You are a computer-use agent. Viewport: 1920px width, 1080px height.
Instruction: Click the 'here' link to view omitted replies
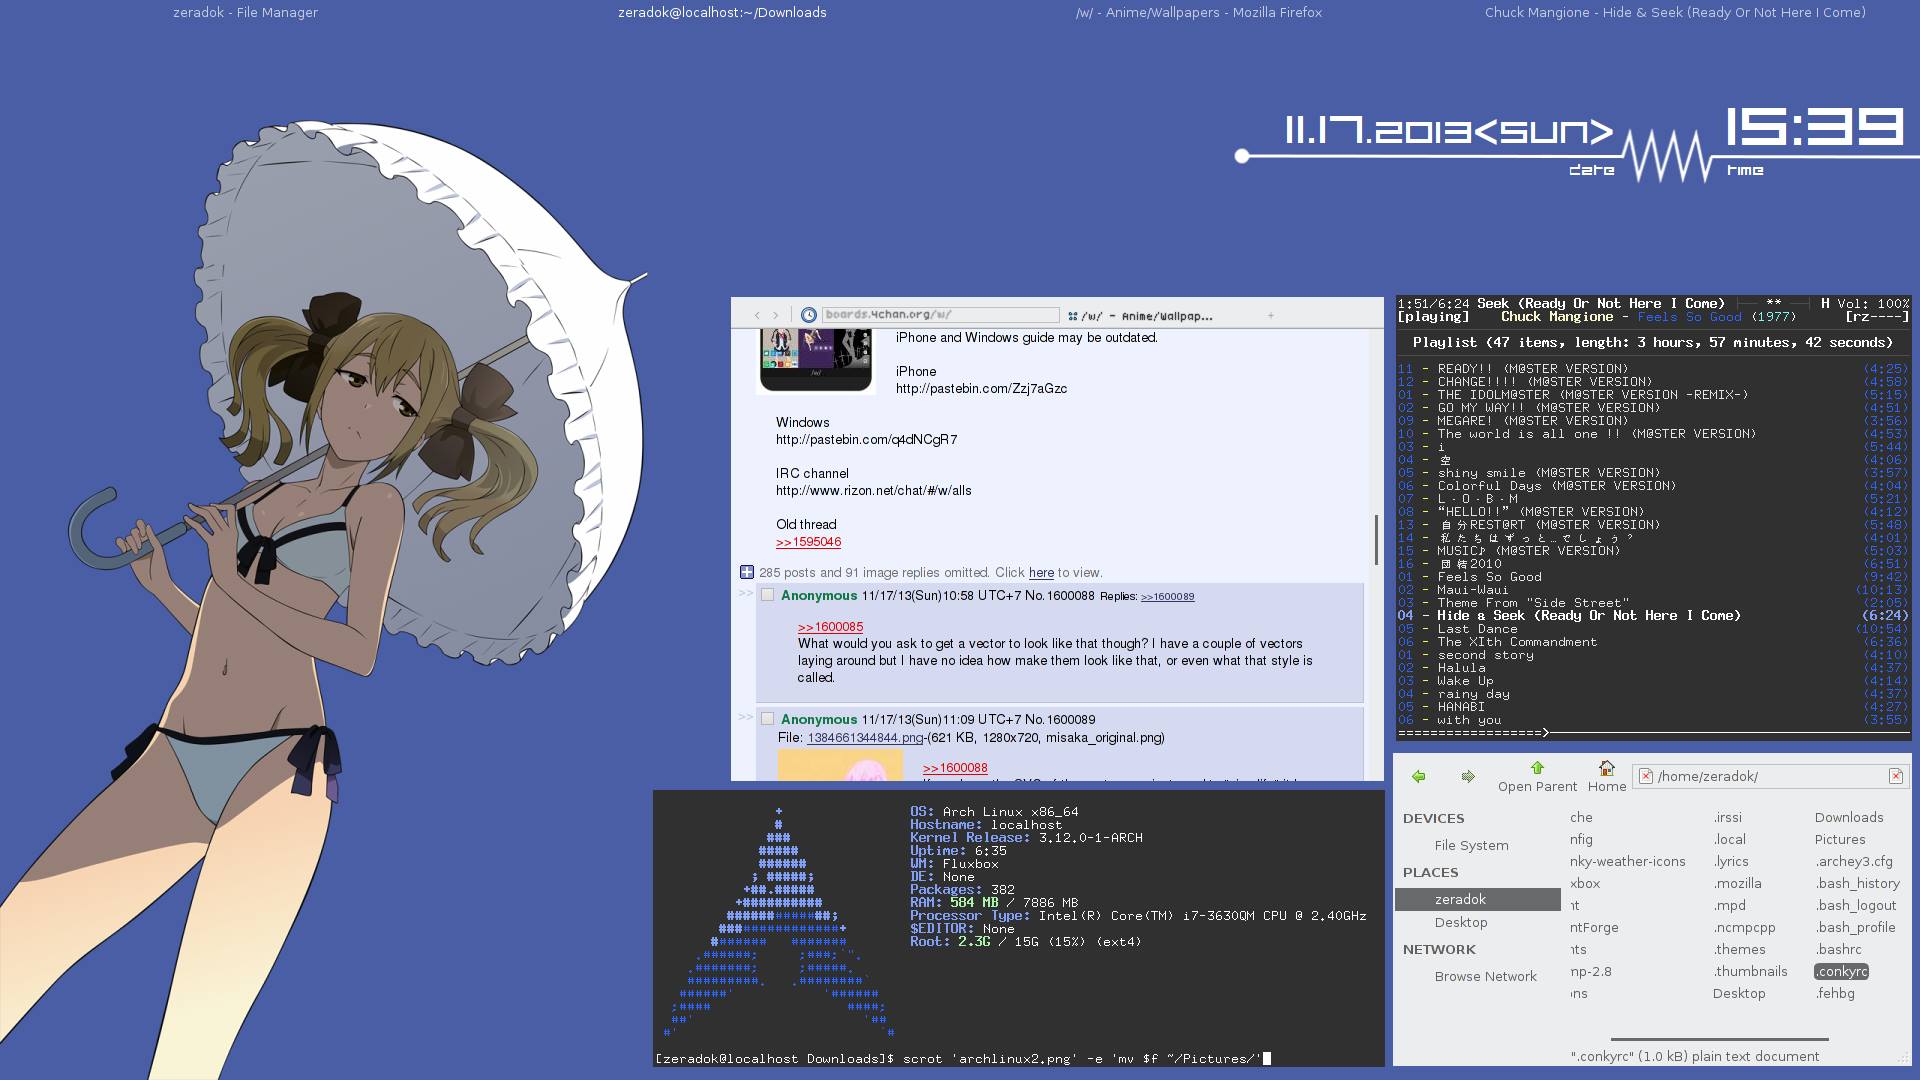(1041, 573)
